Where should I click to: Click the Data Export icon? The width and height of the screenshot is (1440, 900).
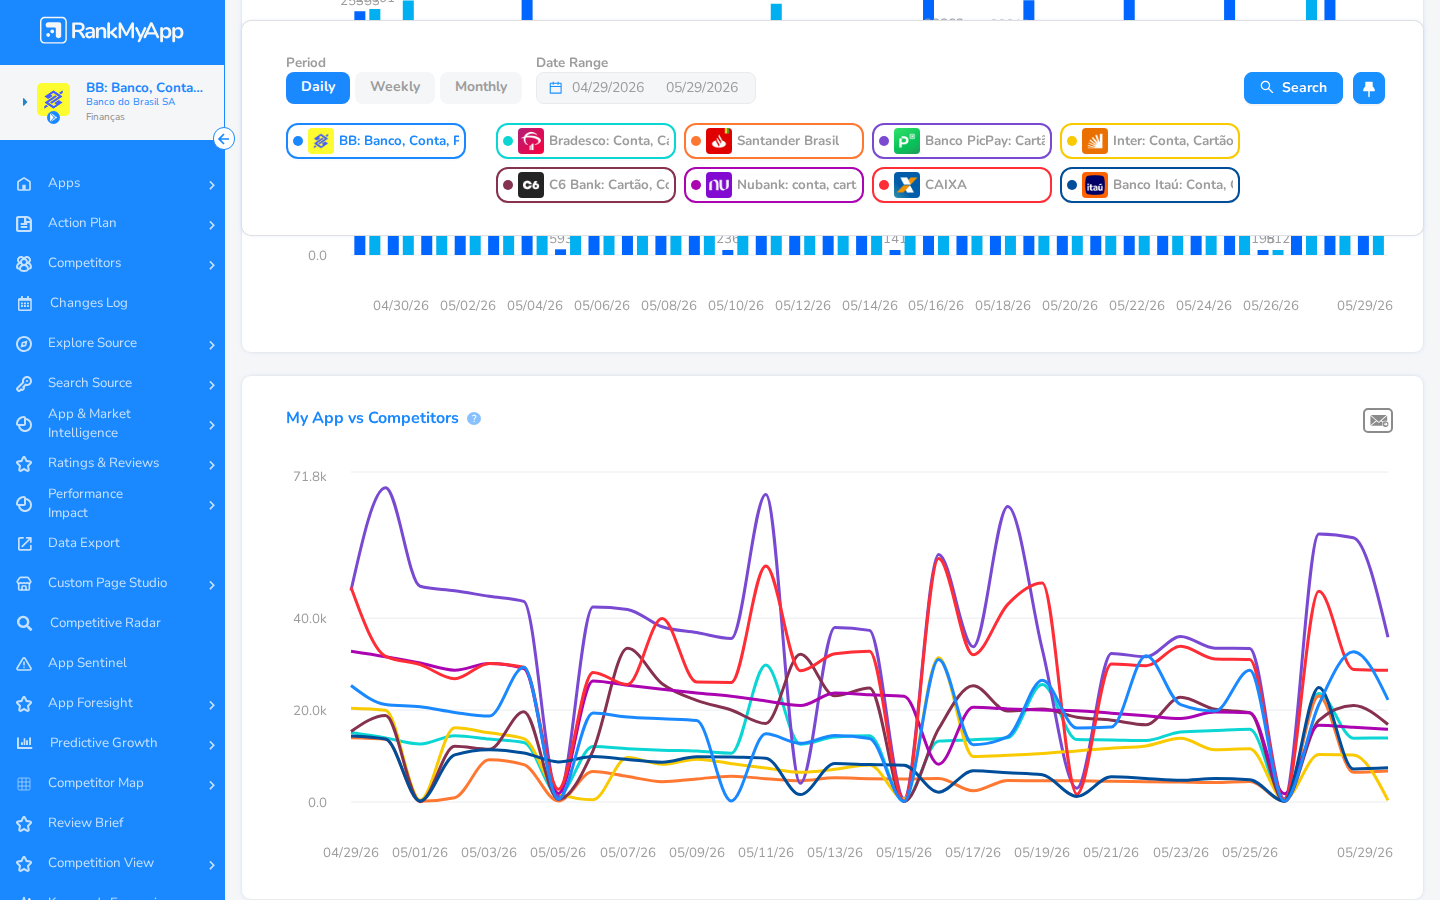(24, 544)
